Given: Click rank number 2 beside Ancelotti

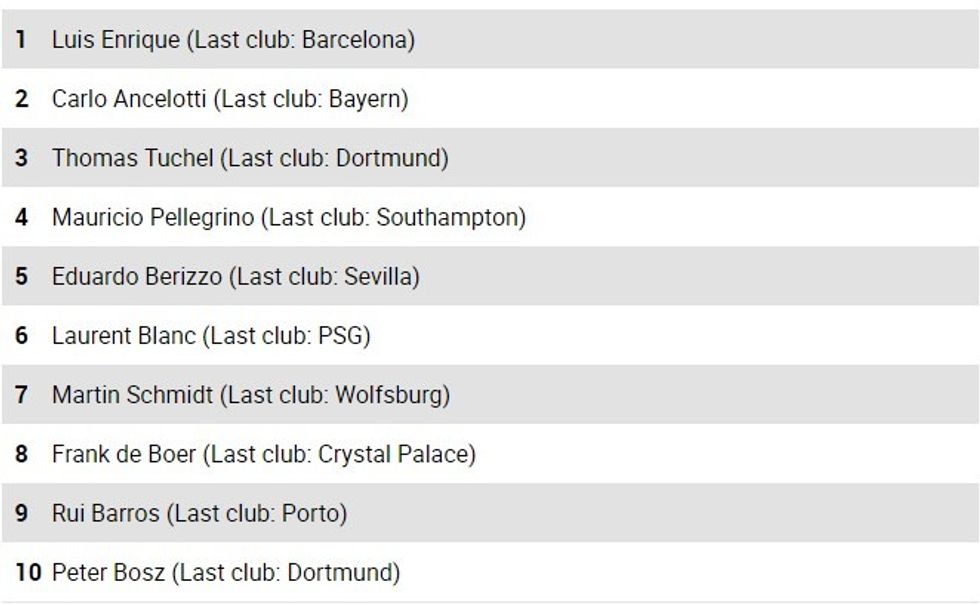Looking at the screenshot, I should tap(21, 99).
